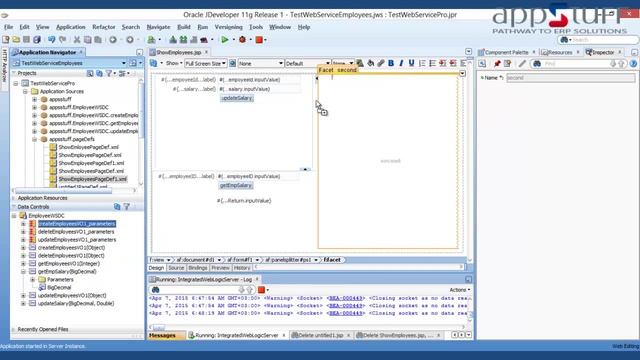Viewport: 640px width, 360px height.
Task: Click the refresh icon next to Full Screen Size
Action: pyautogui.click(x=232, y=63)
